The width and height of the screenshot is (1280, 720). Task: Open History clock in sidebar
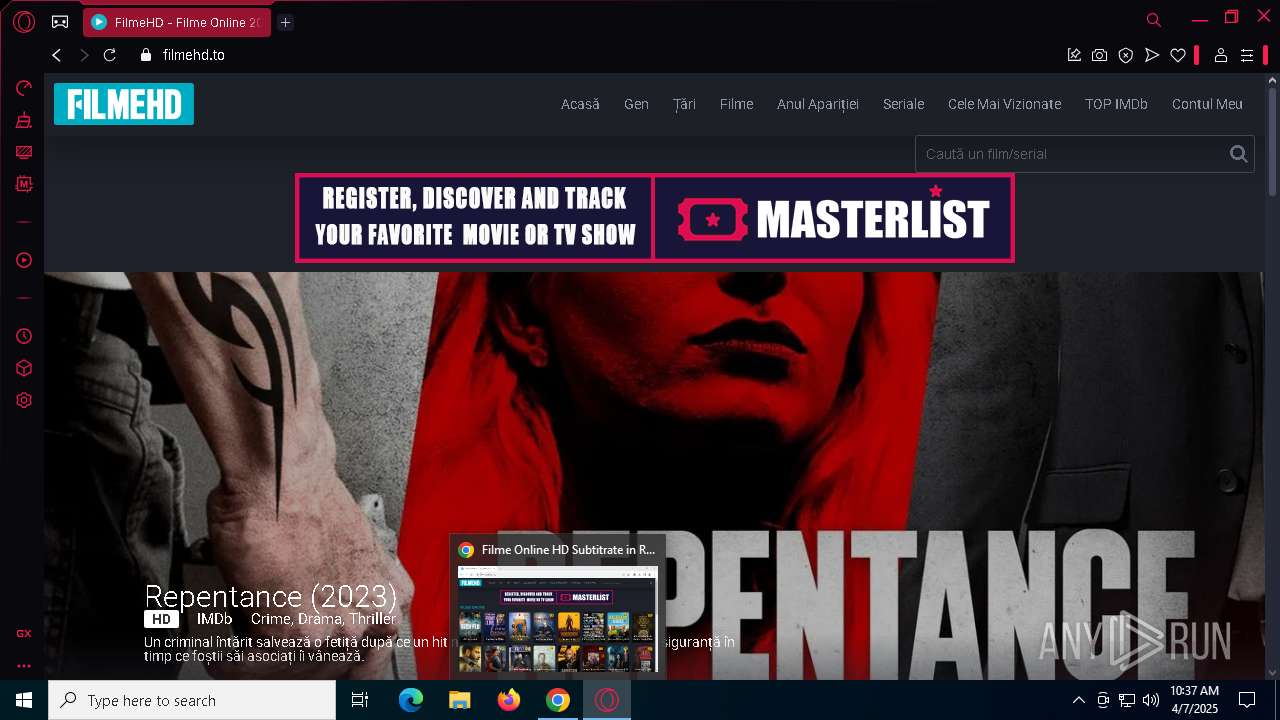(x=24, y=336)
